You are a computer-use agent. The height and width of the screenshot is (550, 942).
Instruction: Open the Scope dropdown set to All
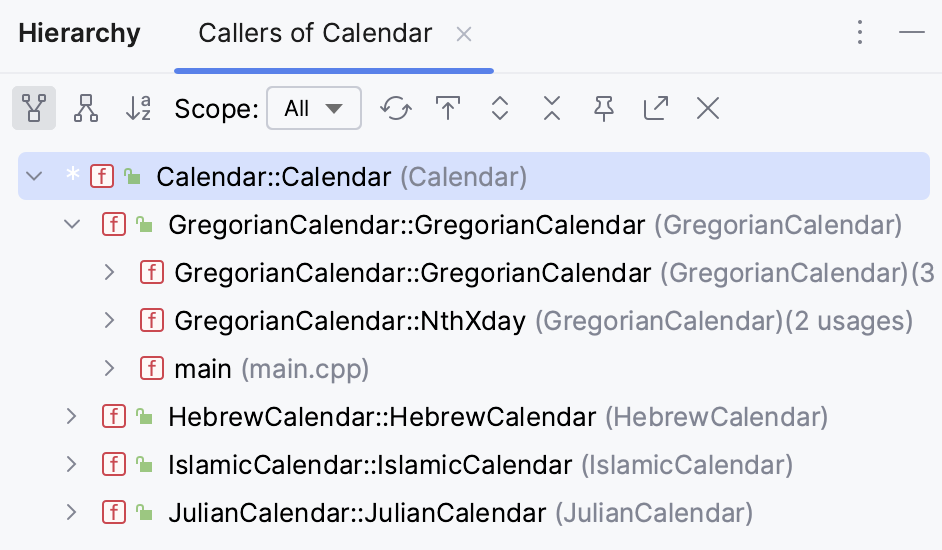[x=313, y=108]
